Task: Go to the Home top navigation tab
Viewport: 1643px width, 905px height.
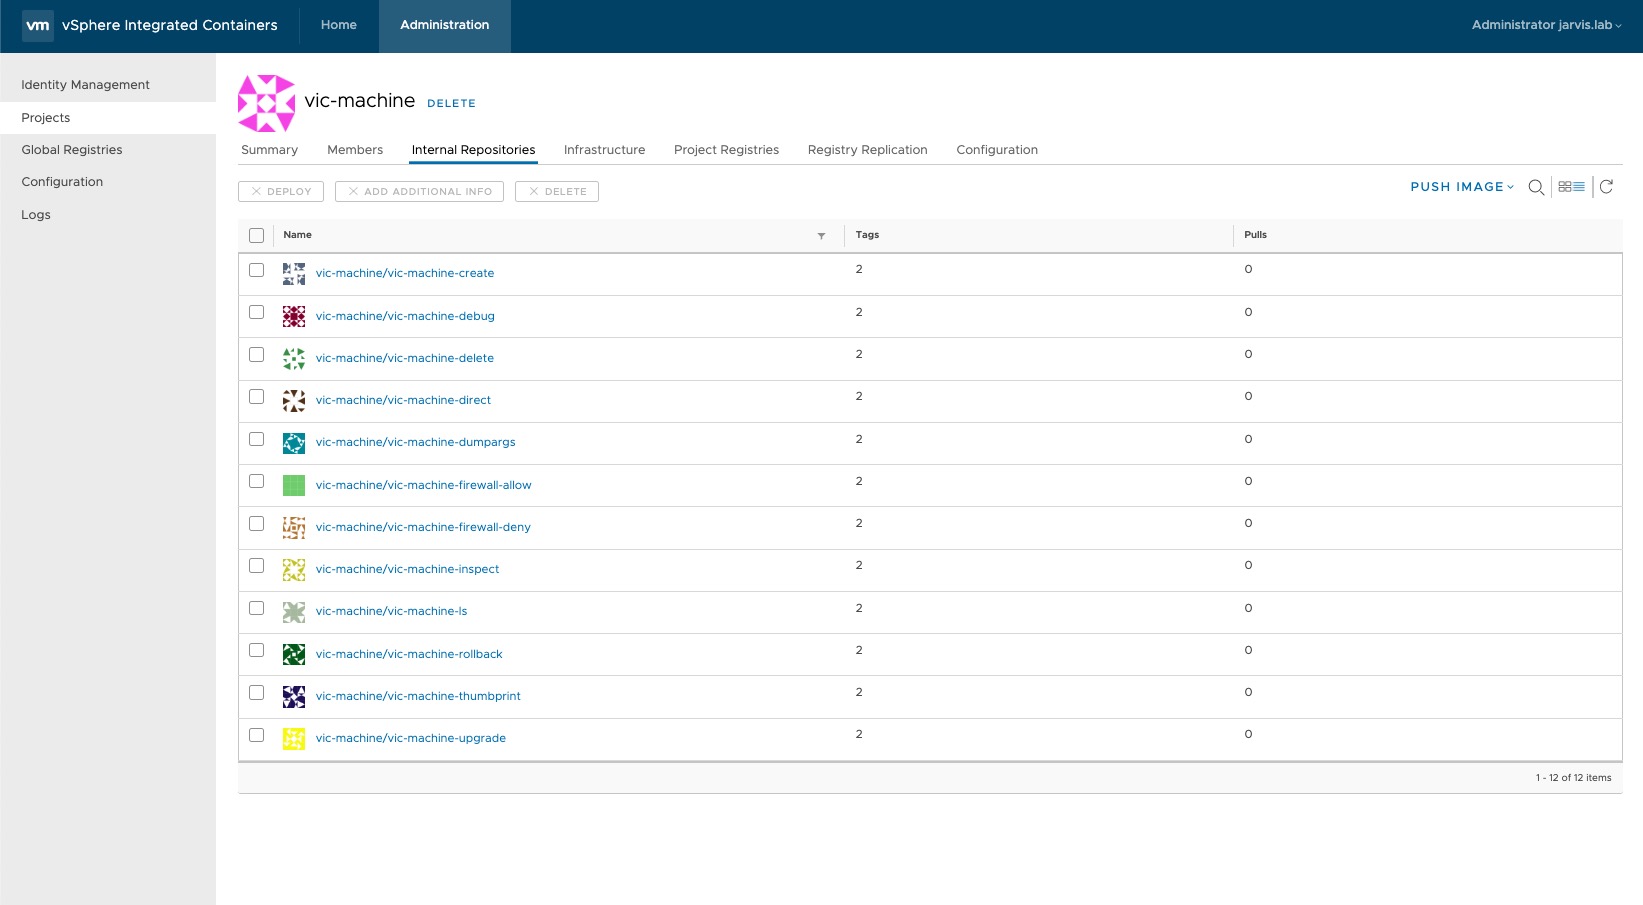Action: 339,25
